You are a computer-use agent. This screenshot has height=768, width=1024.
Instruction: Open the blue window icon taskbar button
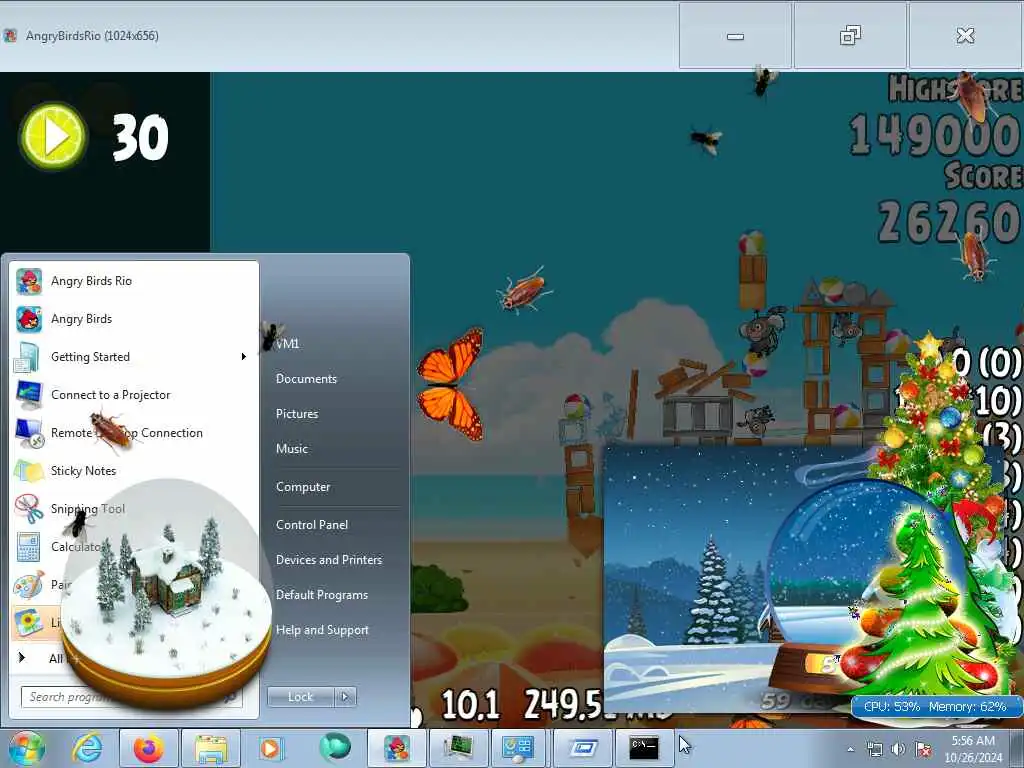pyautogui.click(x=583, y=748)
